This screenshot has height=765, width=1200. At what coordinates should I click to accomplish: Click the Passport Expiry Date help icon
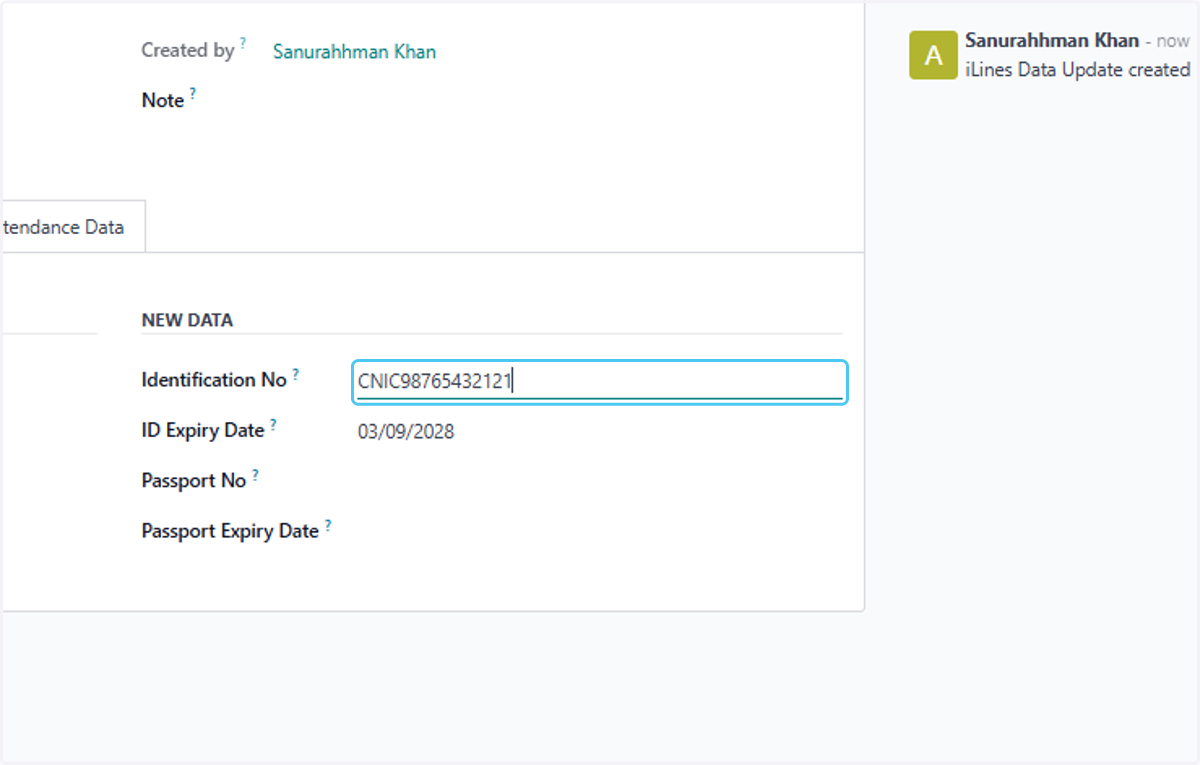coord(328,525)
